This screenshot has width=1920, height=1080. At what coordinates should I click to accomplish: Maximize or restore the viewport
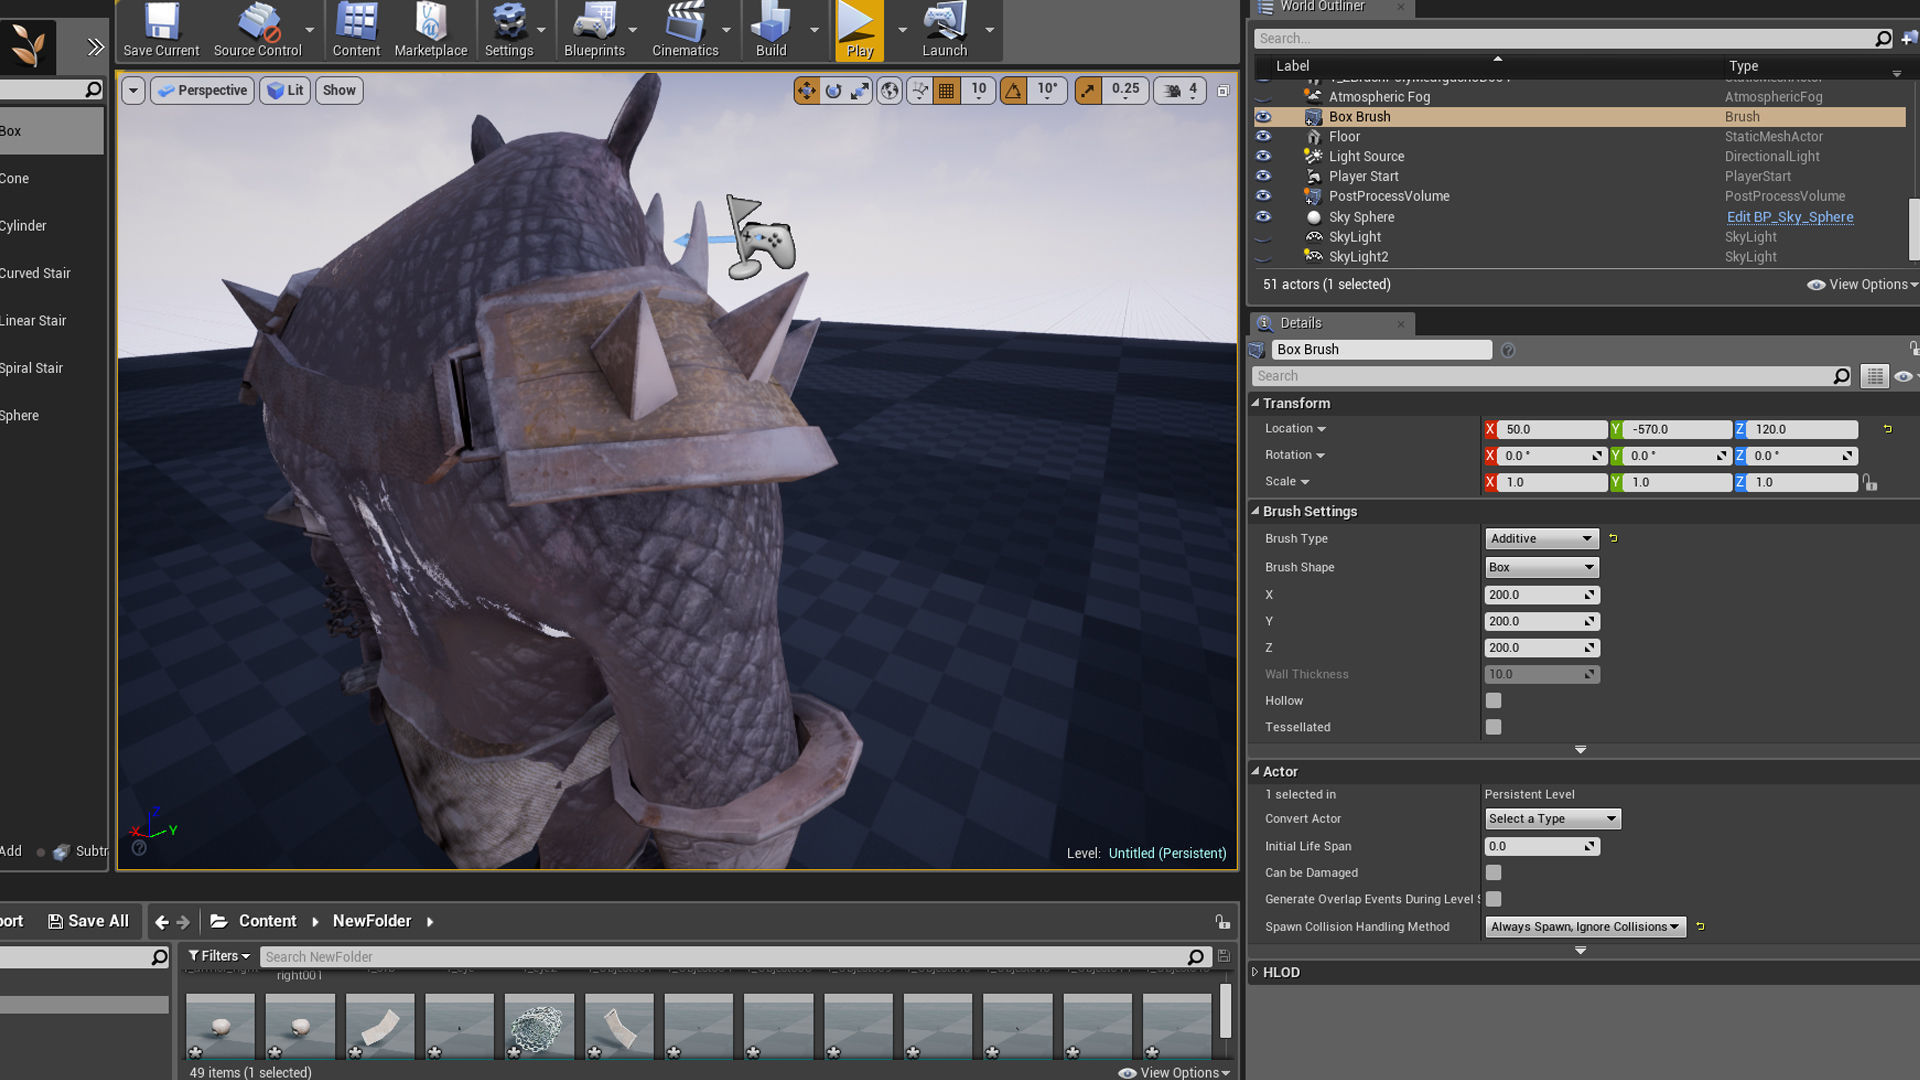pyautogui.click(x=1223, y=91)
